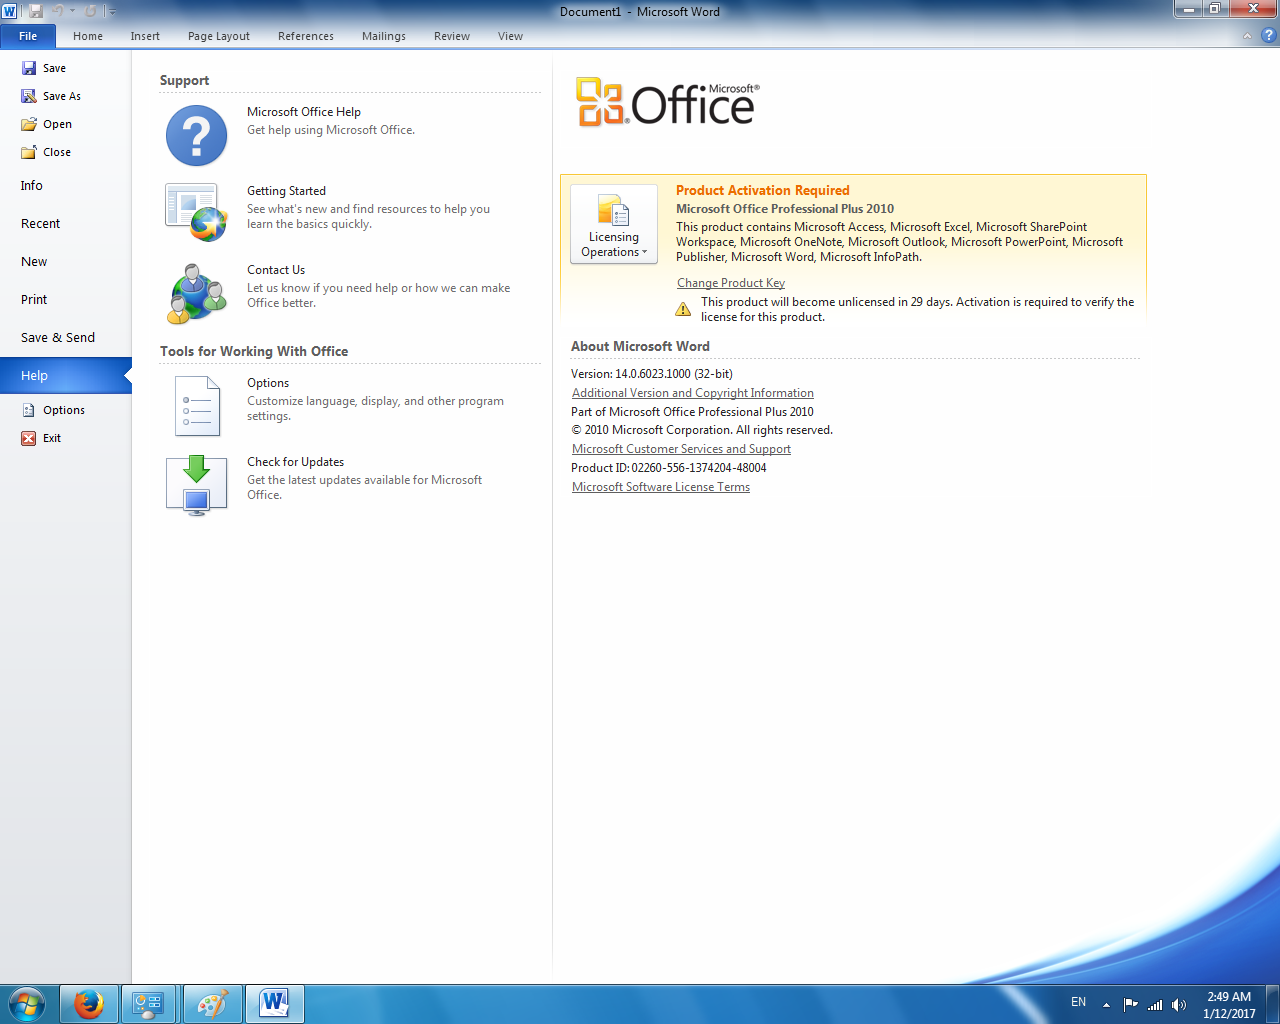Open Microsoft Customer Services and Support link

681,449
